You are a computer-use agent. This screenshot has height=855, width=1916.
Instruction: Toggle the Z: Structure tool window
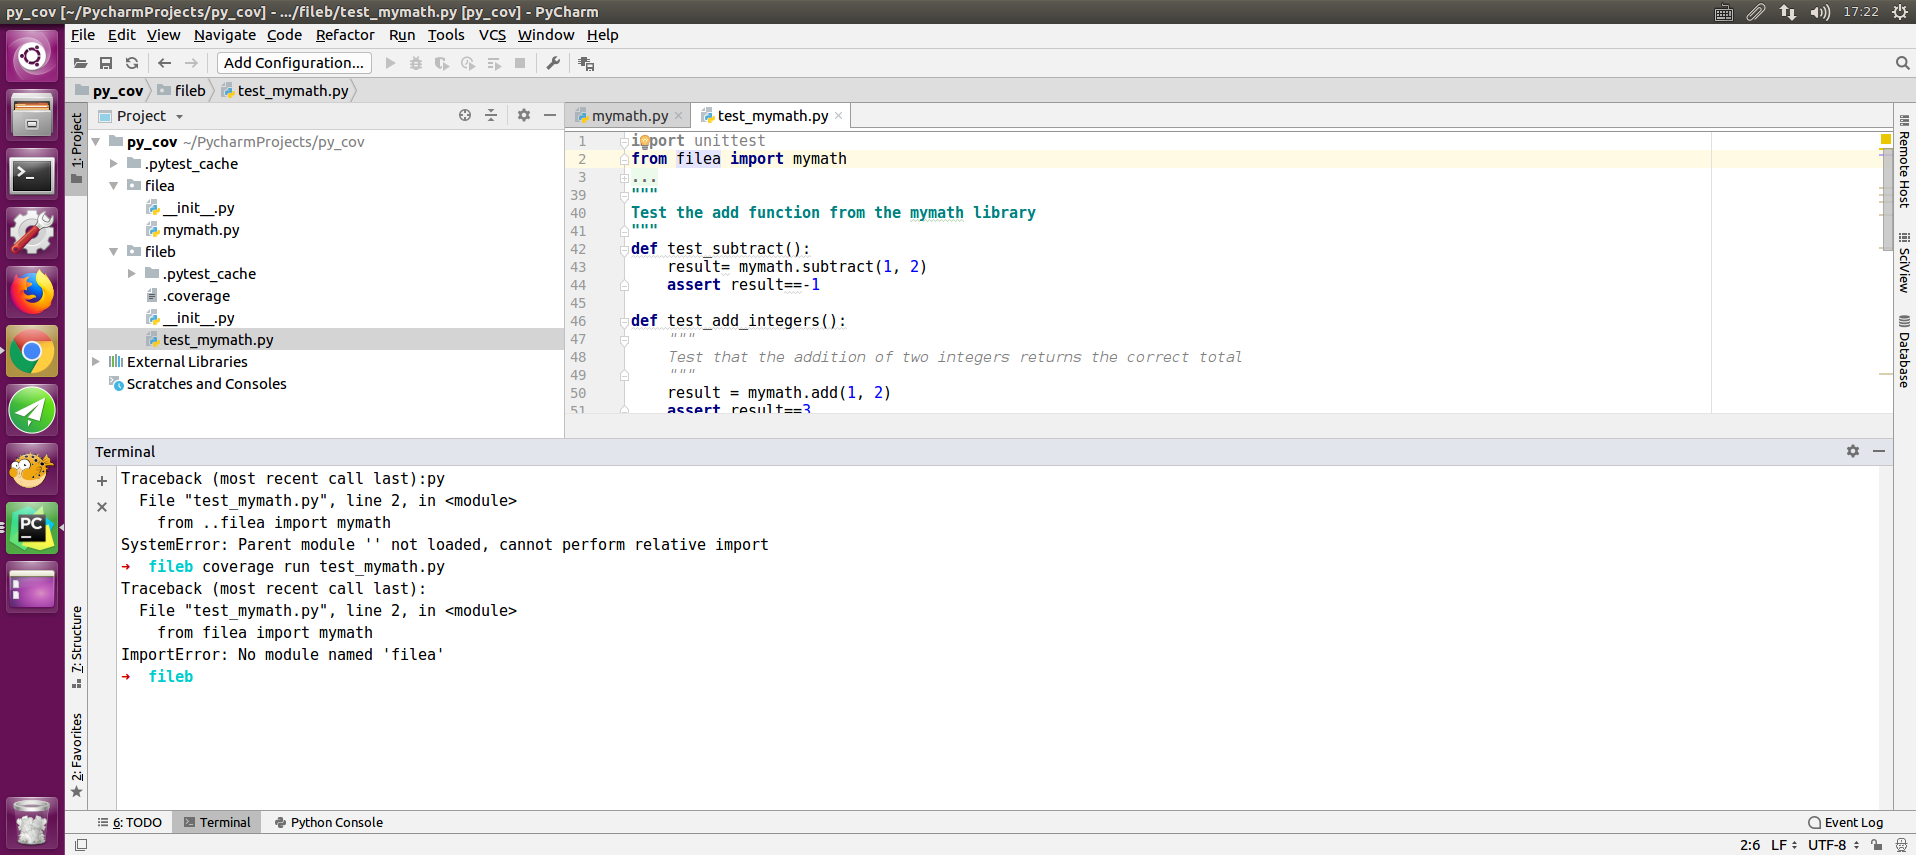77,645
